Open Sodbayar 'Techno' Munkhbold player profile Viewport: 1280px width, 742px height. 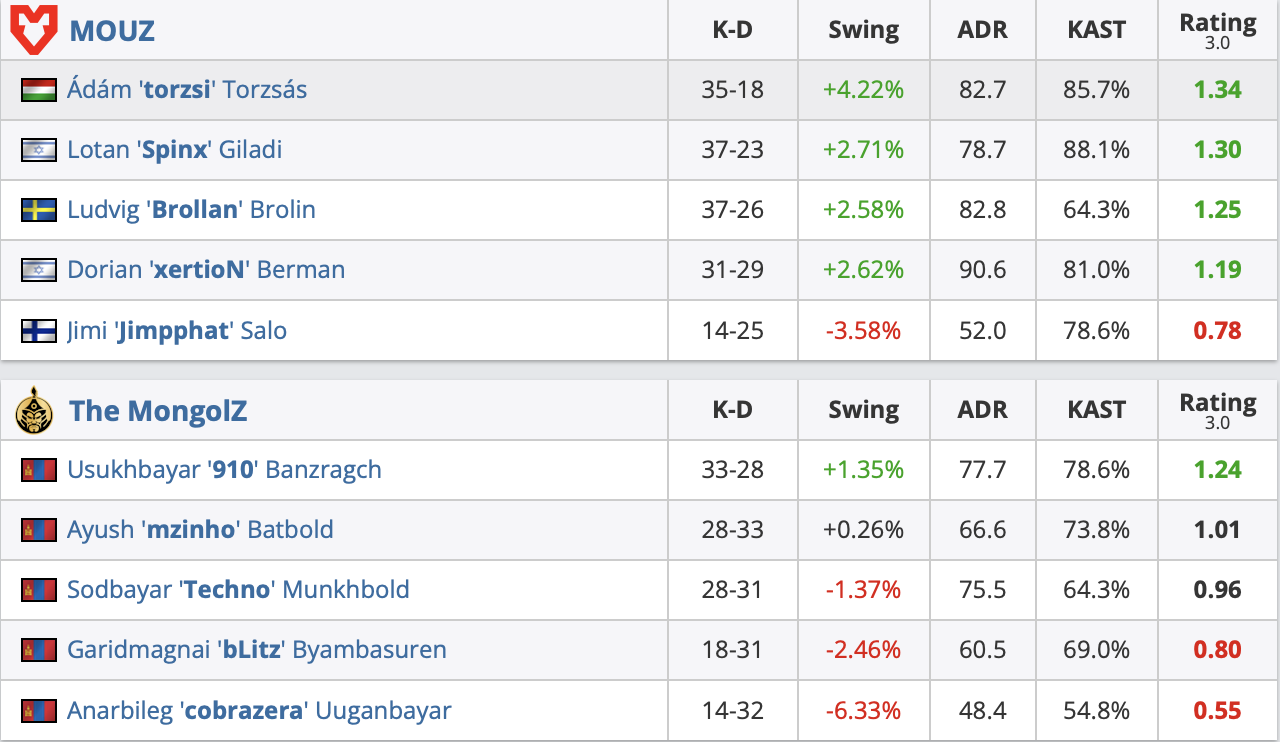[x=238, y=590]
